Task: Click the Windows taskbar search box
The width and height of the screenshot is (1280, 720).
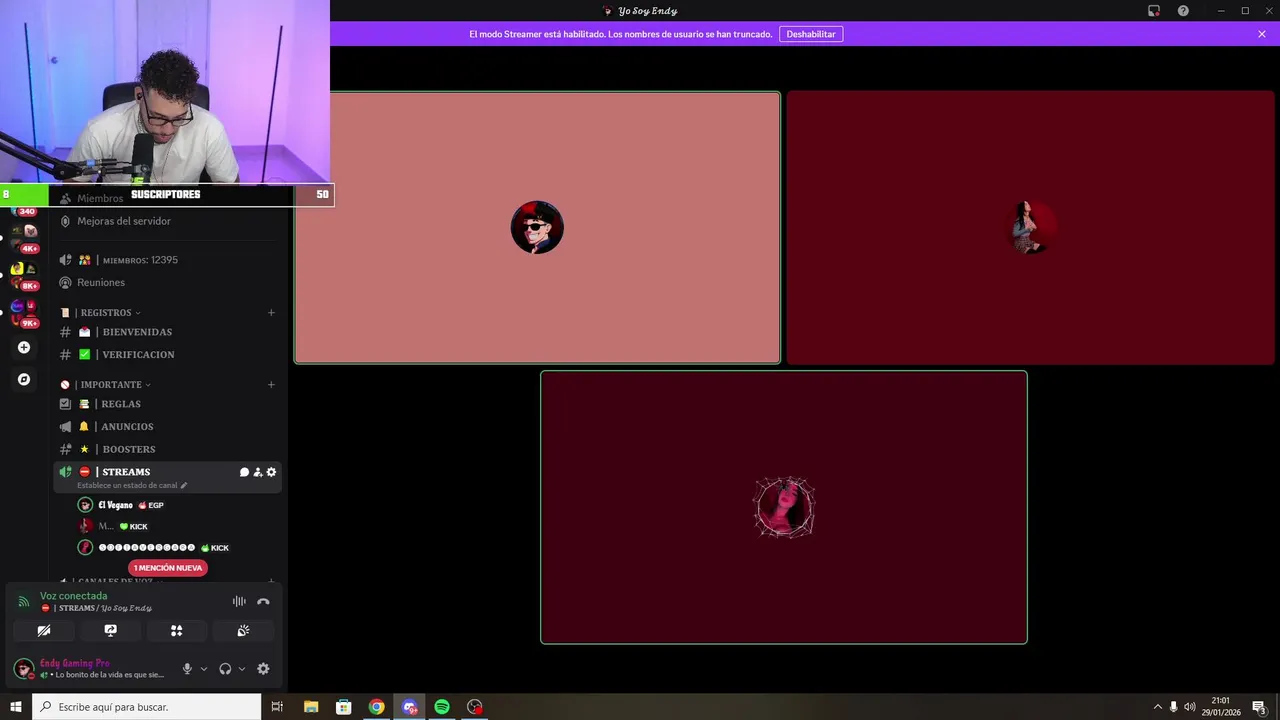Action: 147,707
